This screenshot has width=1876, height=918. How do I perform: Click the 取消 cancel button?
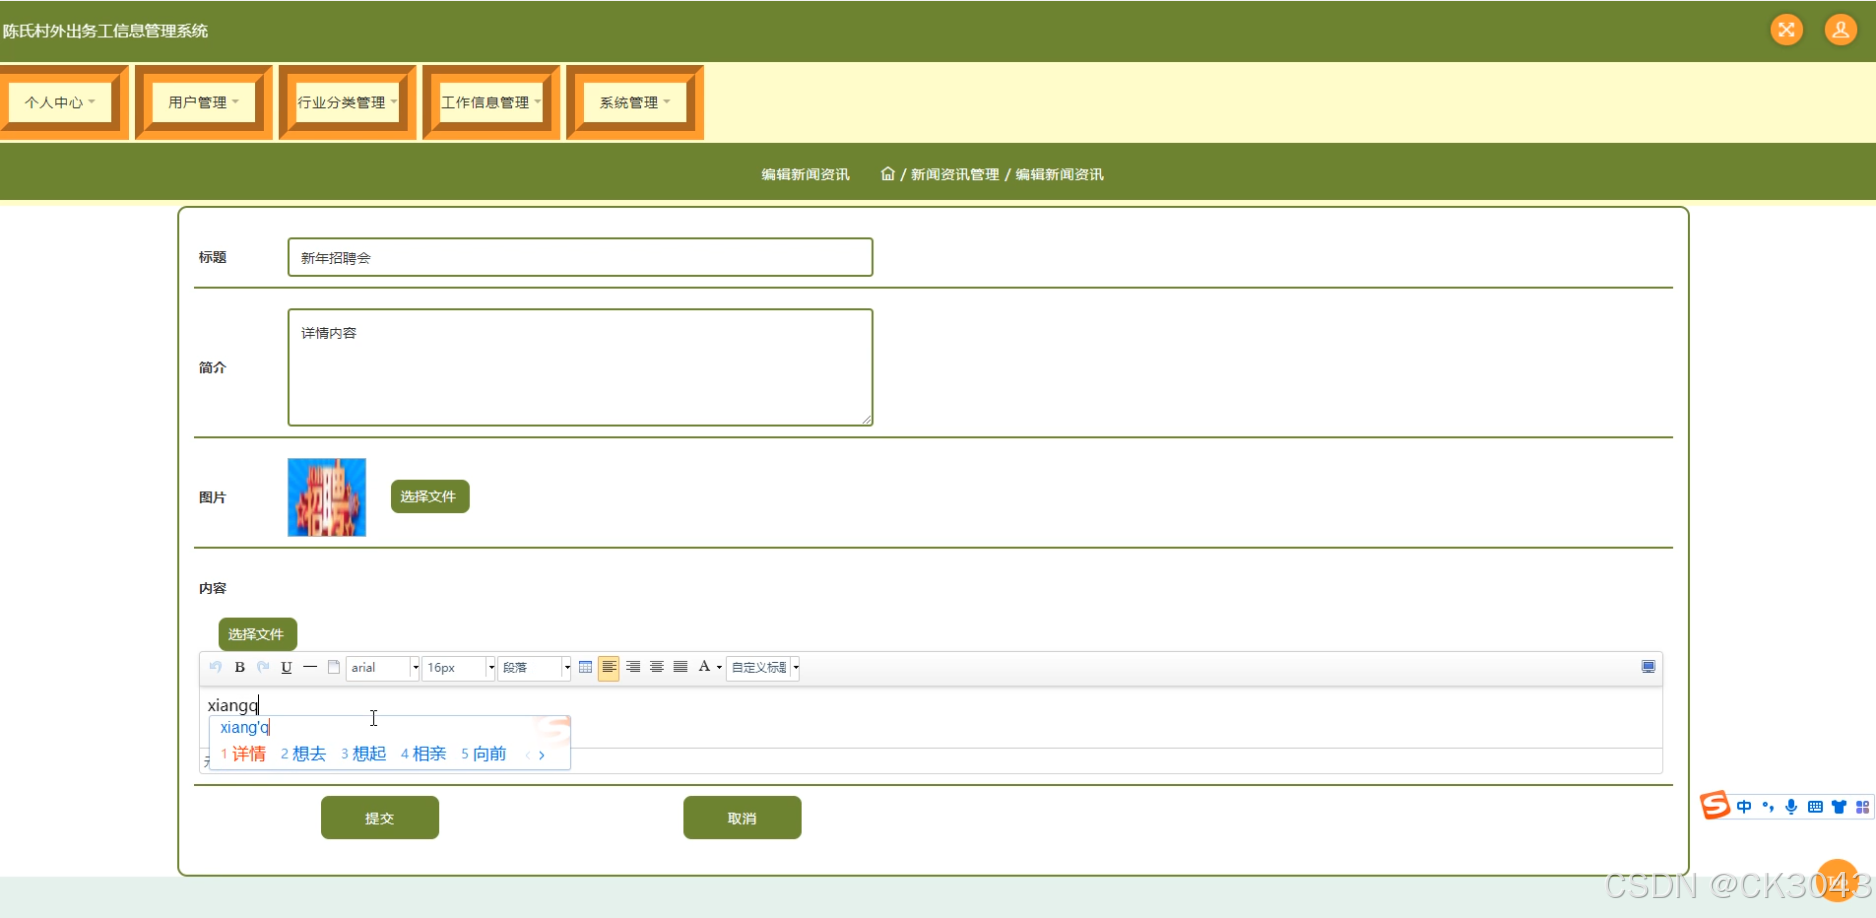tap(742, 818)
